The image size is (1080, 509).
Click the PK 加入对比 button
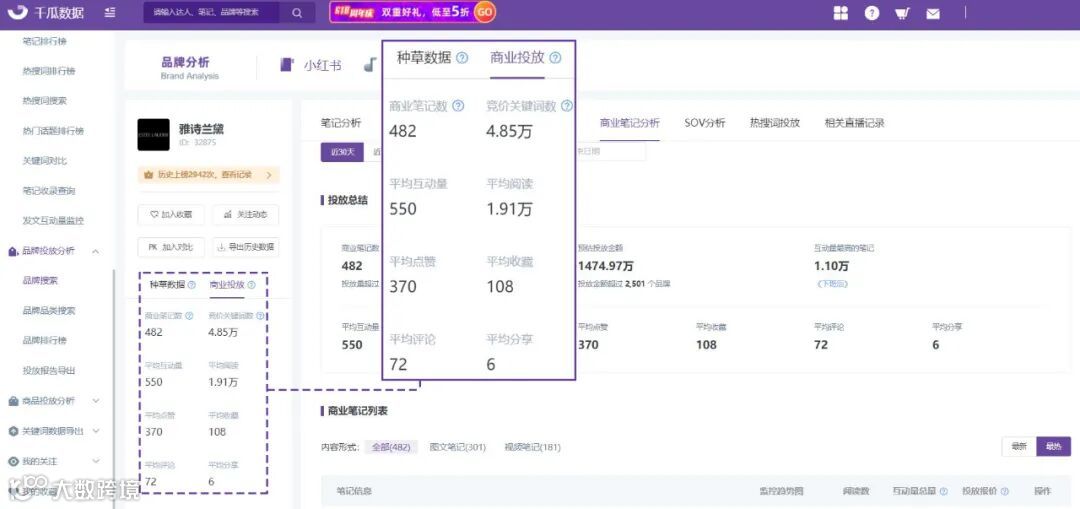pyautogui.click(x=171, y=247)
